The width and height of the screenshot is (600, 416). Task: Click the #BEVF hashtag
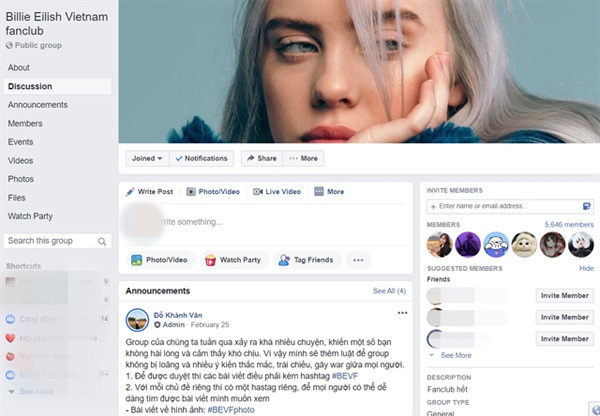coord(345,376)
